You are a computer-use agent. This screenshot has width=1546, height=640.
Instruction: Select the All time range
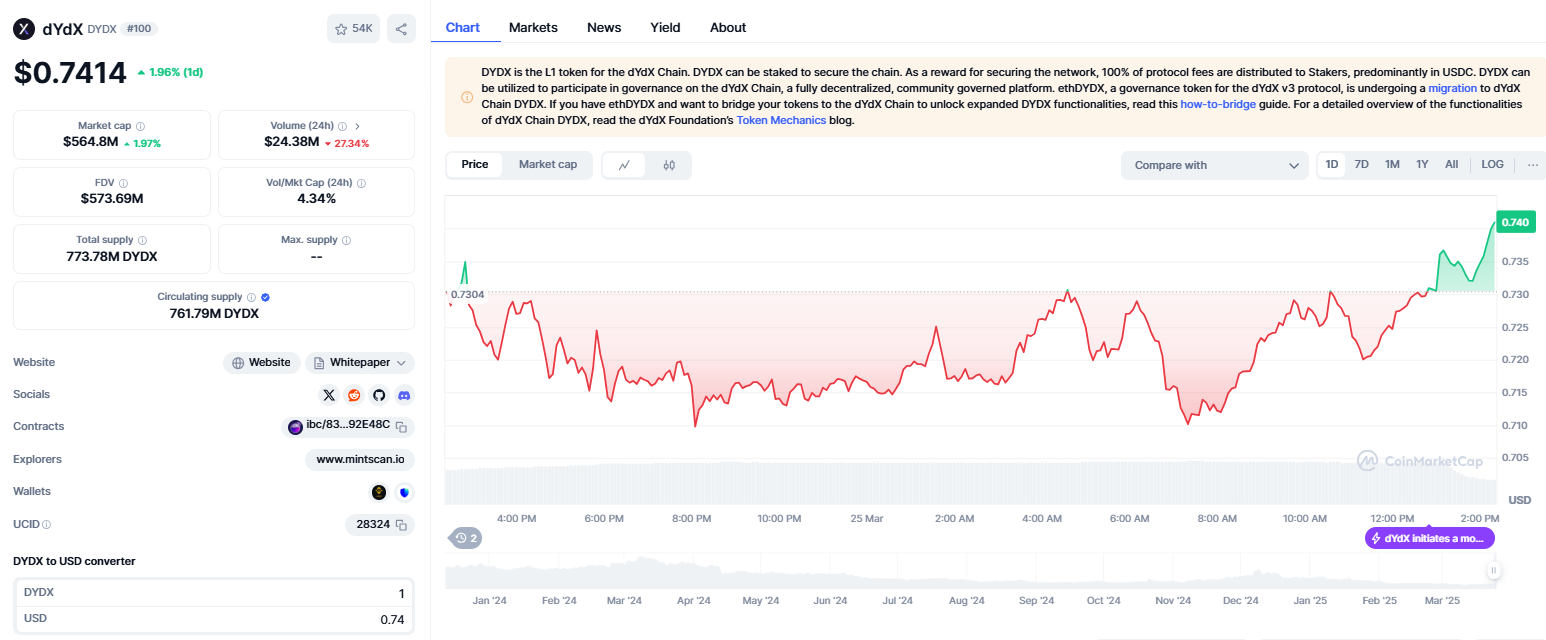coord(1452,164)
